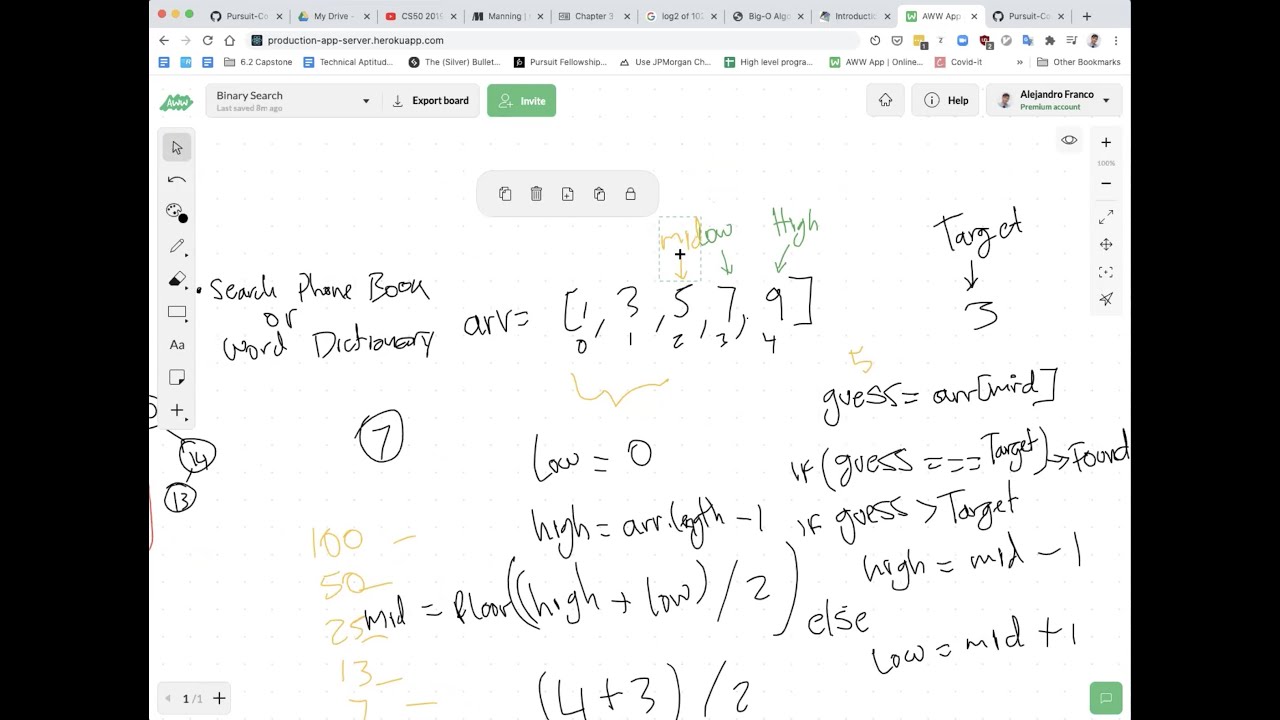Open the color palette tool
The height and width of the screenshot is (720, 1280).
[176, 212]
